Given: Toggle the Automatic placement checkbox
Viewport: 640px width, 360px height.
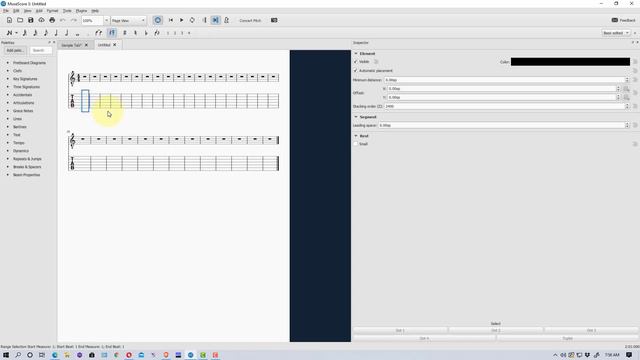Looking at the screenshot, I should coord(356,71).
